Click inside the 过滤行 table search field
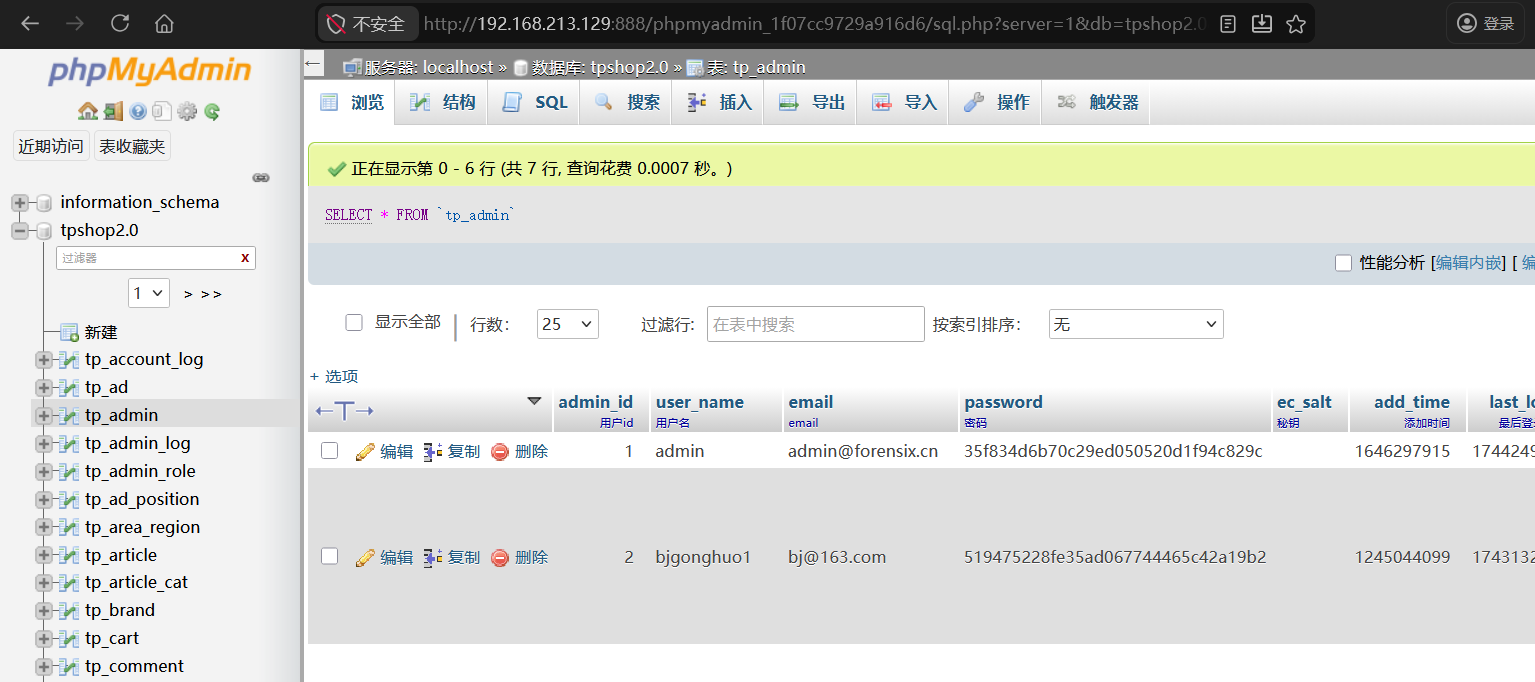Viewport: 1535px width, 682px height. point(815,323)
